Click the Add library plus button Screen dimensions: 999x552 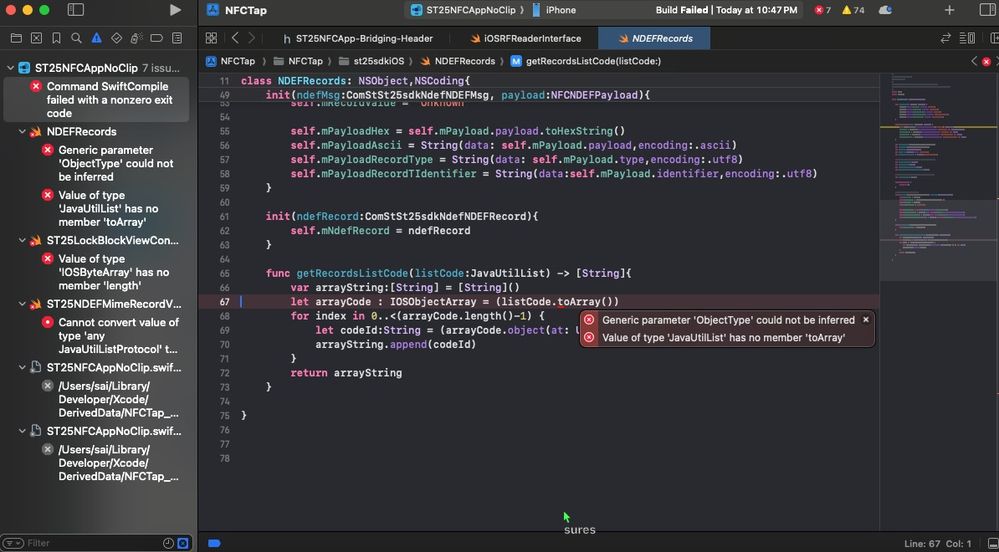click(x=949, y=10)
